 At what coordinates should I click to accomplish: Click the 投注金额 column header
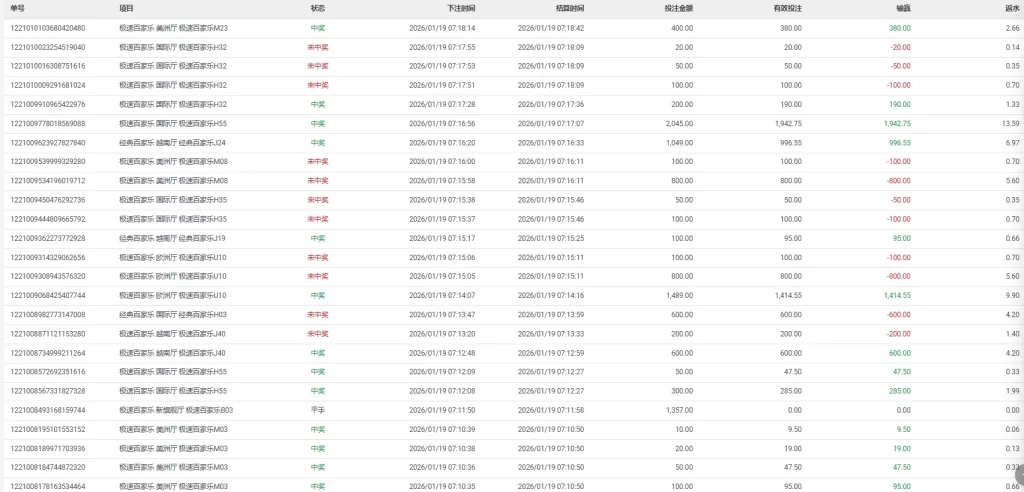678,7
